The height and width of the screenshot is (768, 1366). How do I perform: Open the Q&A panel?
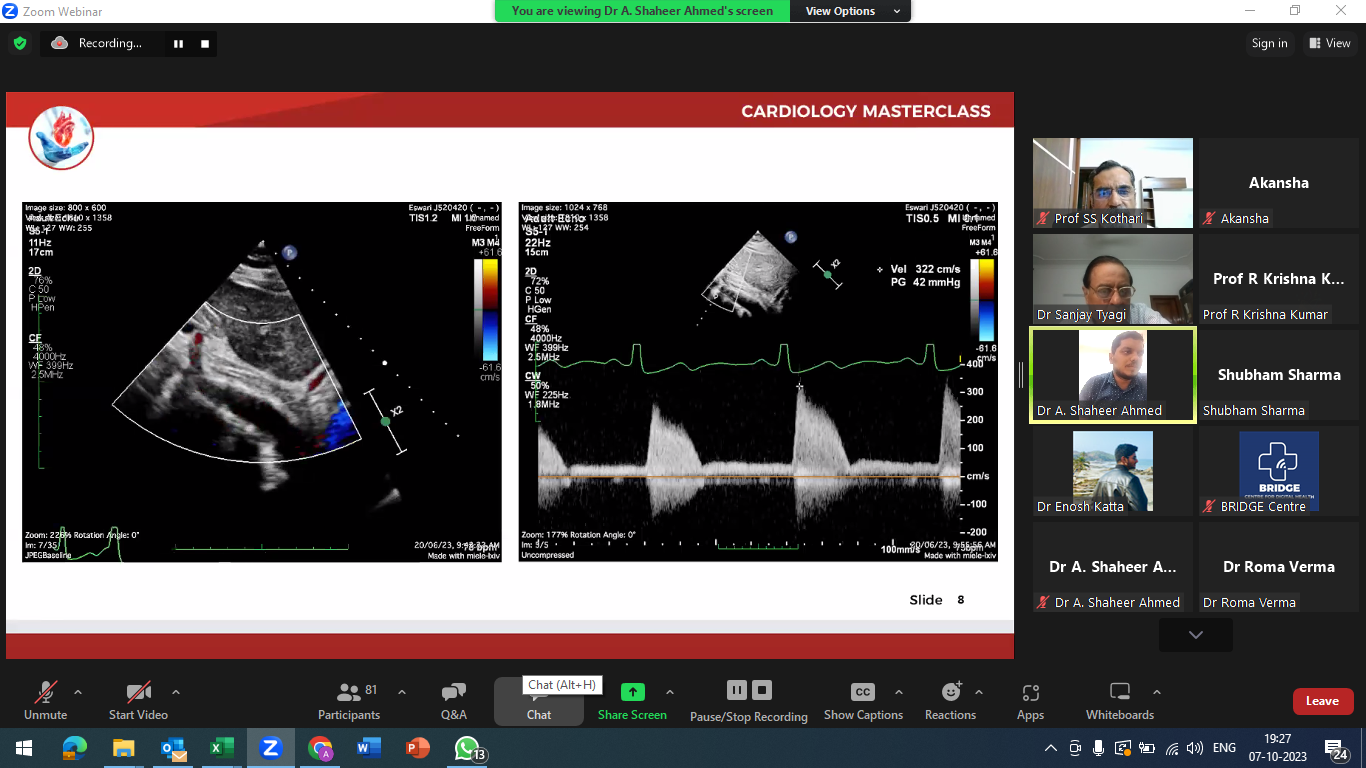point(453,699)
